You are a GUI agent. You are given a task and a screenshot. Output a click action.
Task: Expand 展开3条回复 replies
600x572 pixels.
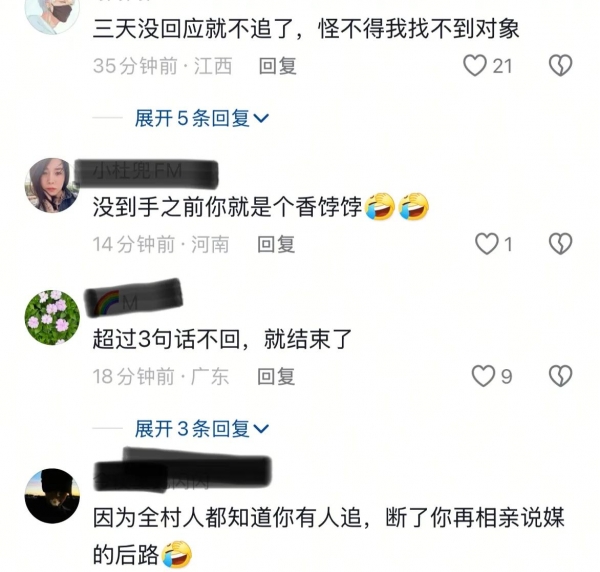coord(202,428)
